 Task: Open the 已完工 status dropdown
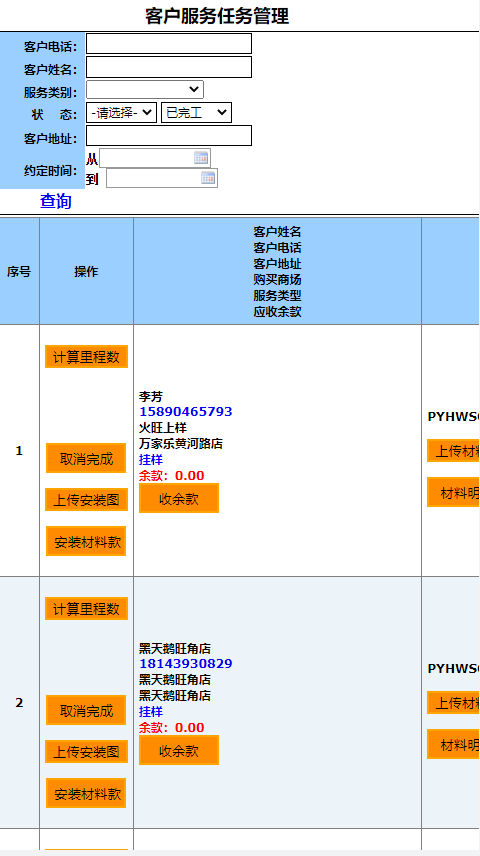197,112
